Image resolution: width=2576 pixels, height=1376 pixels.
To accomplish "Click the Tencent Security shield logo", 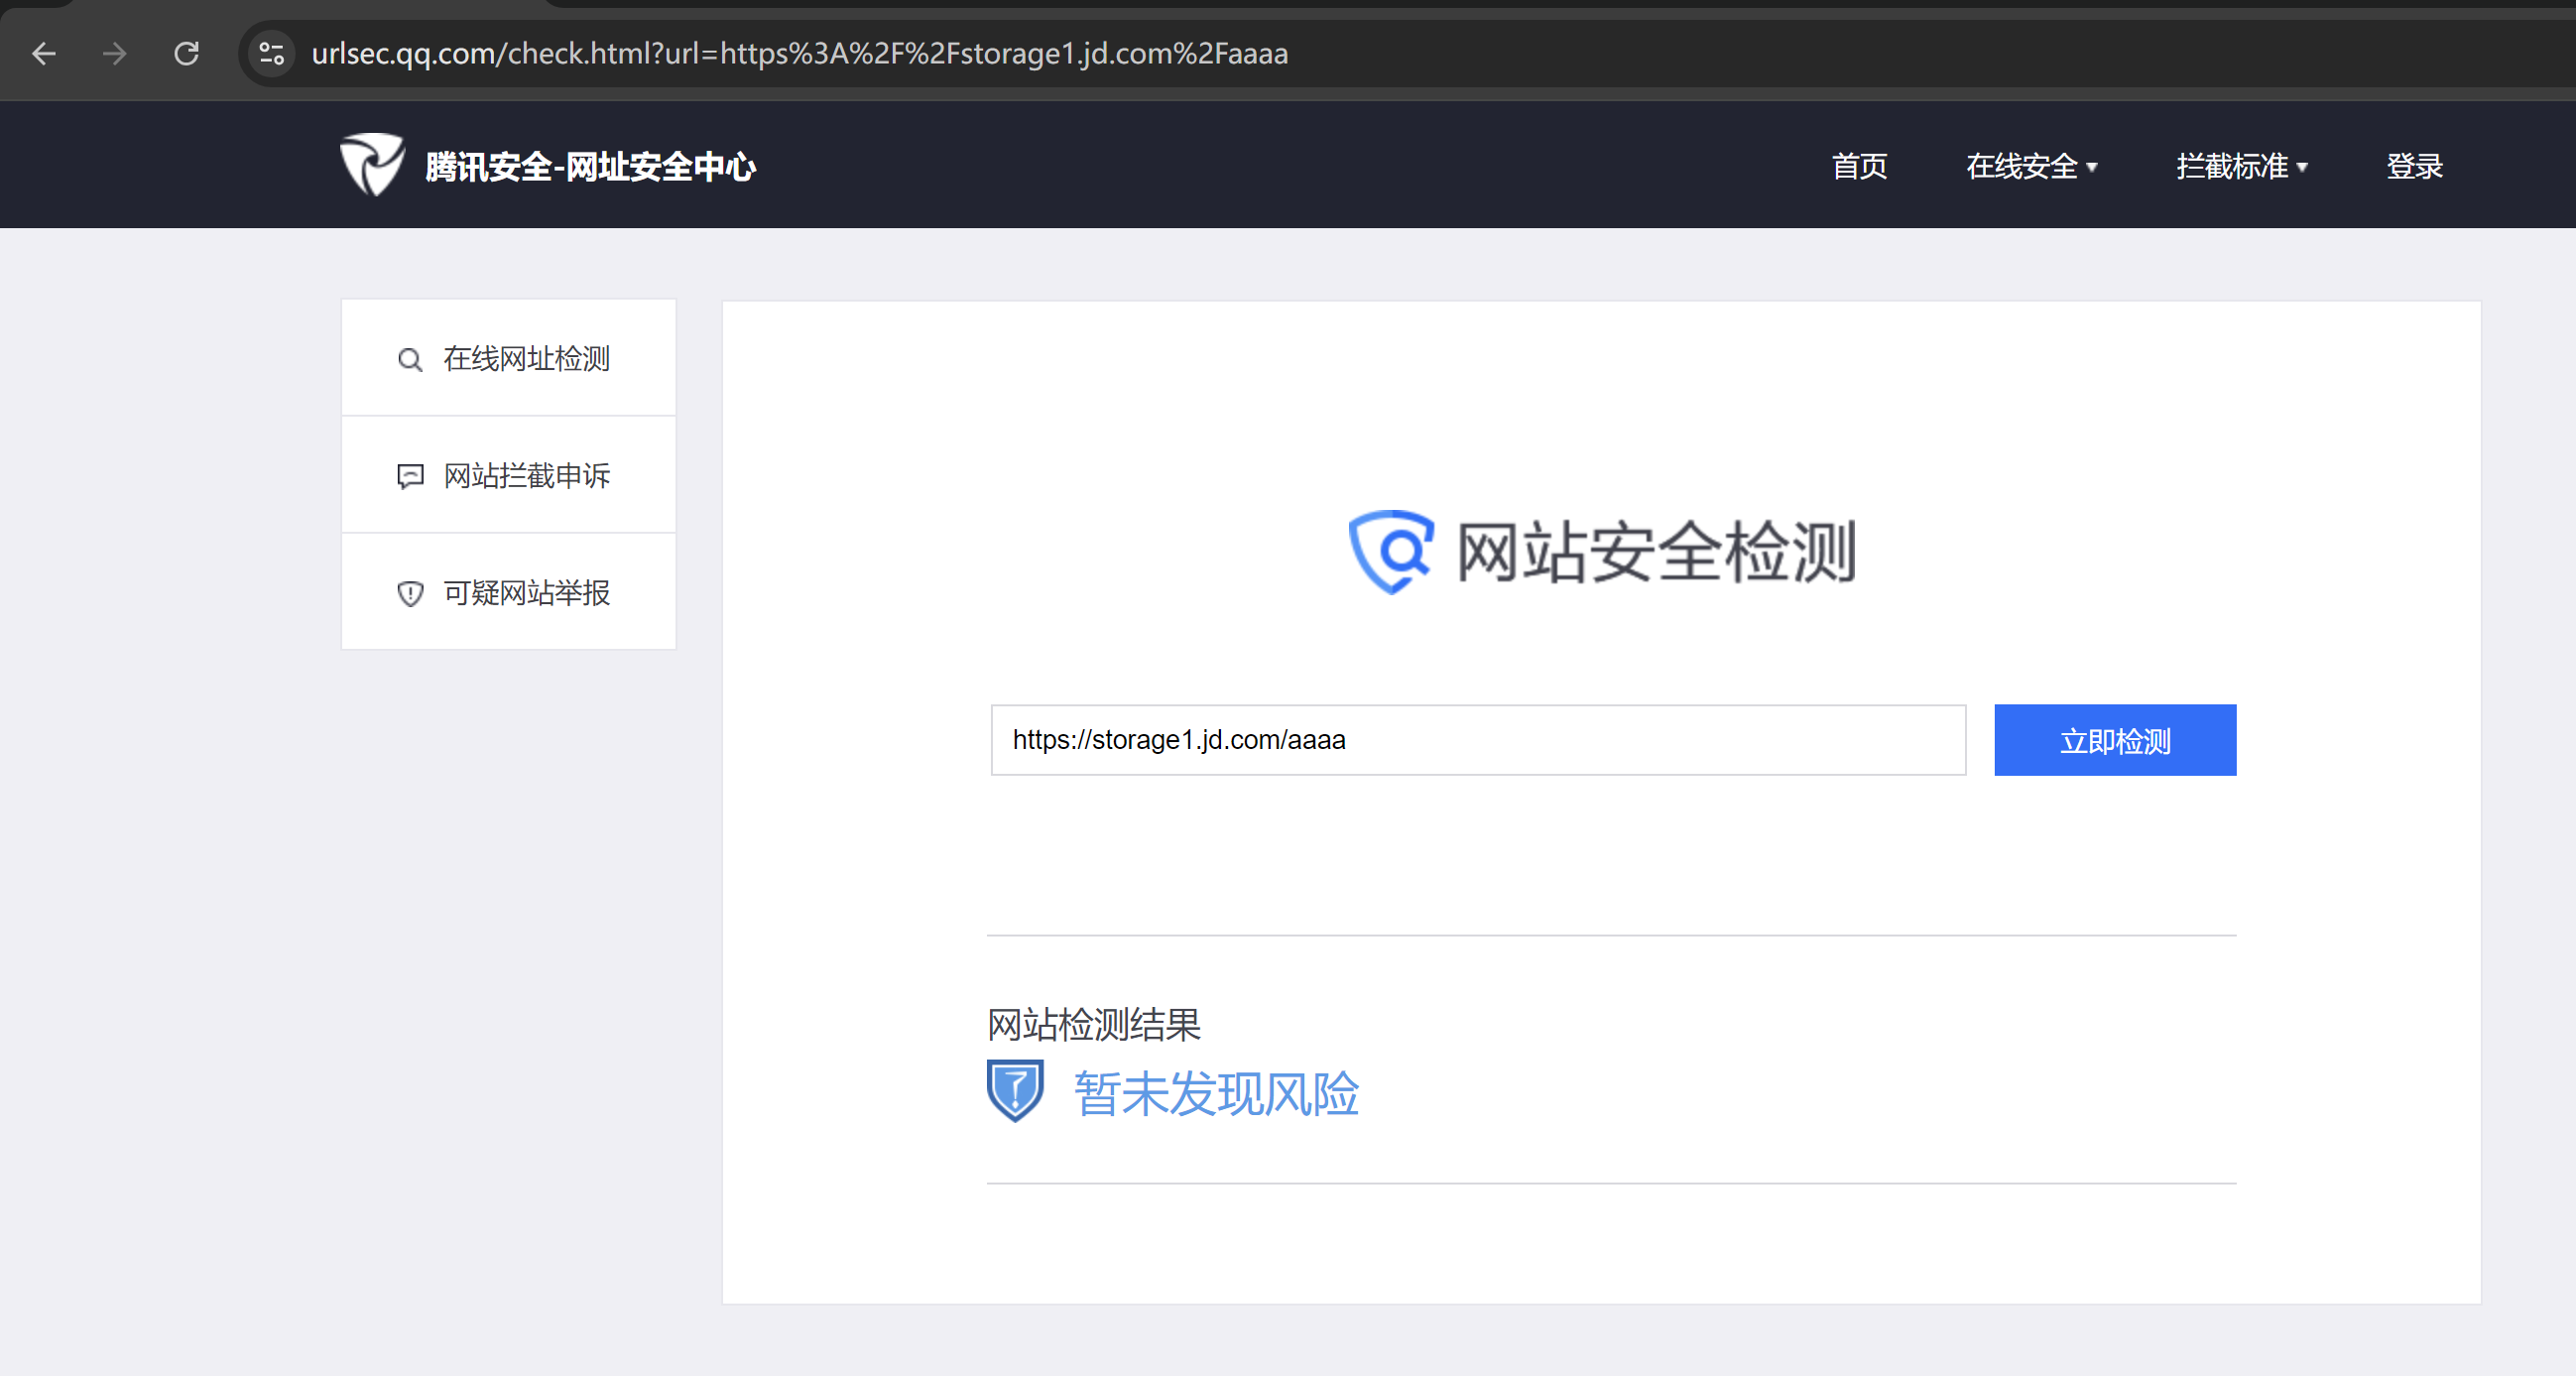I will coord(372,165).
